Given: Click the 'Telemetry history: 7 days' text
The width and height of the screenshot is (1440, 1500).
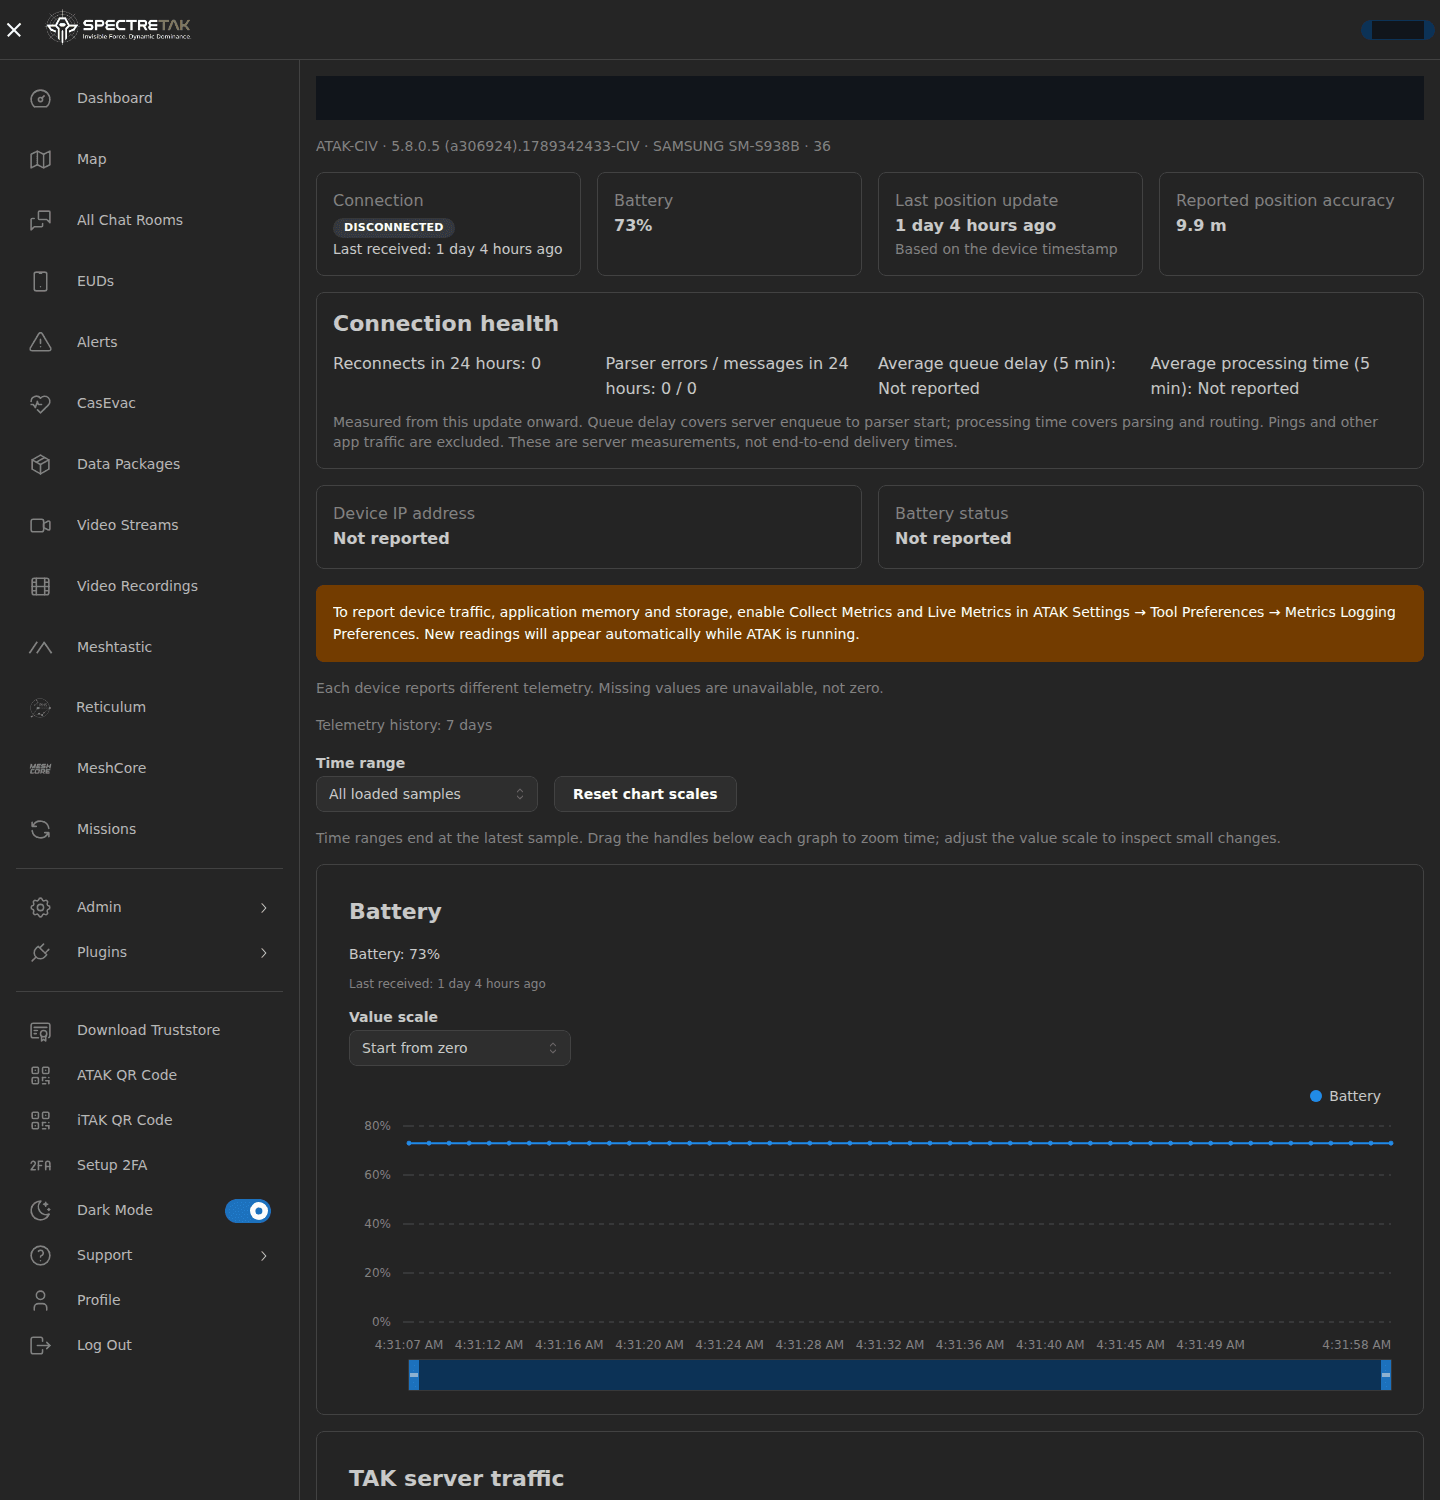Looking at the screenshot, I should [404, 725].
